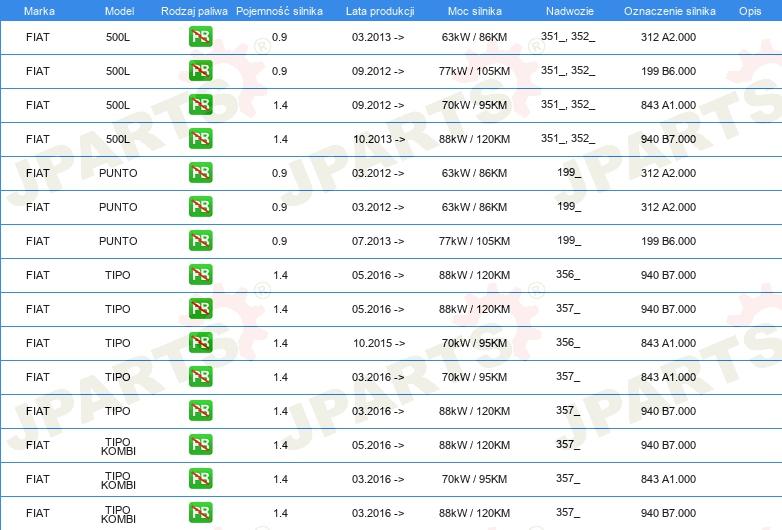Click FIAT brand in PUNTO 07.2013 row
782x530 pixels.
pos(38,241)
